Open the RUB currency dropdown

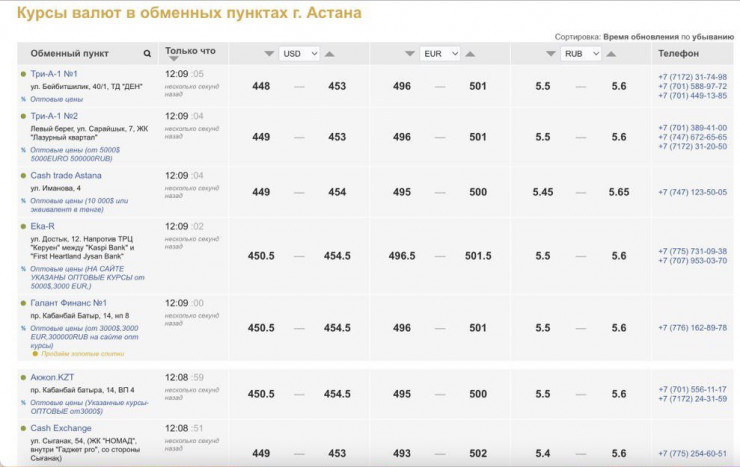coord(581,54)
